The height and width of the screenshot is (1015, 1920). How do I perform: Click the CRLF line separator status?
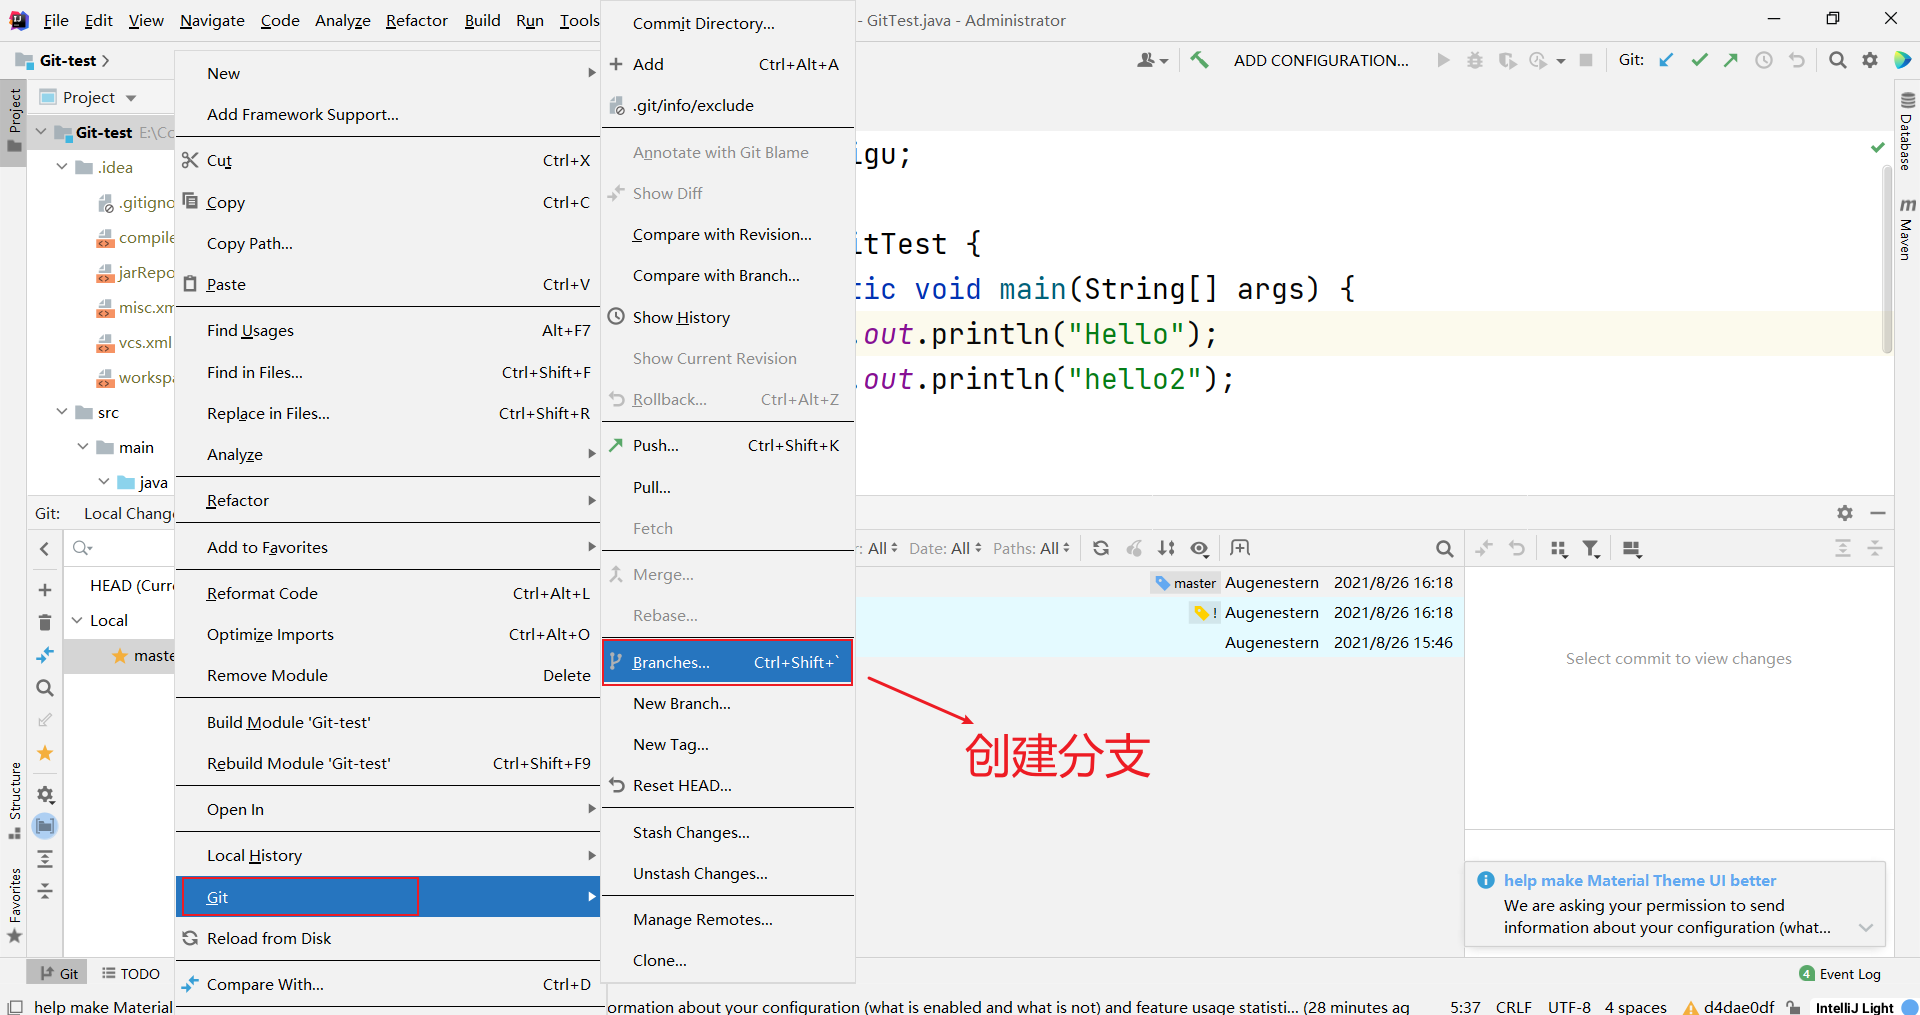(1513, 1006)
